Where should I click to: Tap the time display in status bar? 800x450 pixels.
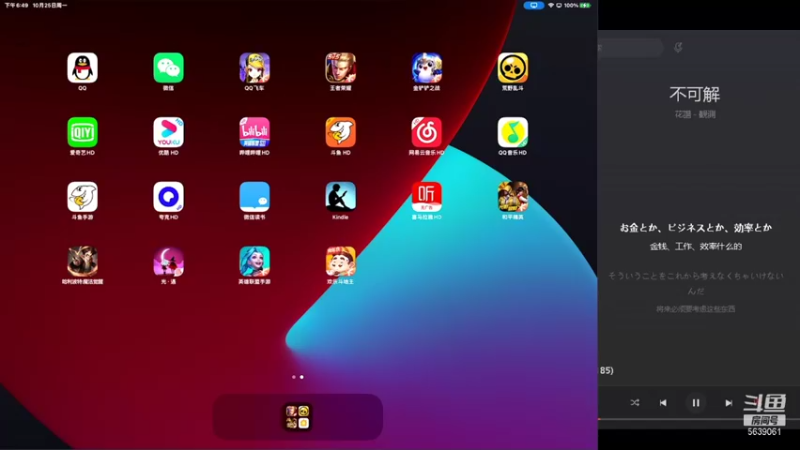(17, 5)
